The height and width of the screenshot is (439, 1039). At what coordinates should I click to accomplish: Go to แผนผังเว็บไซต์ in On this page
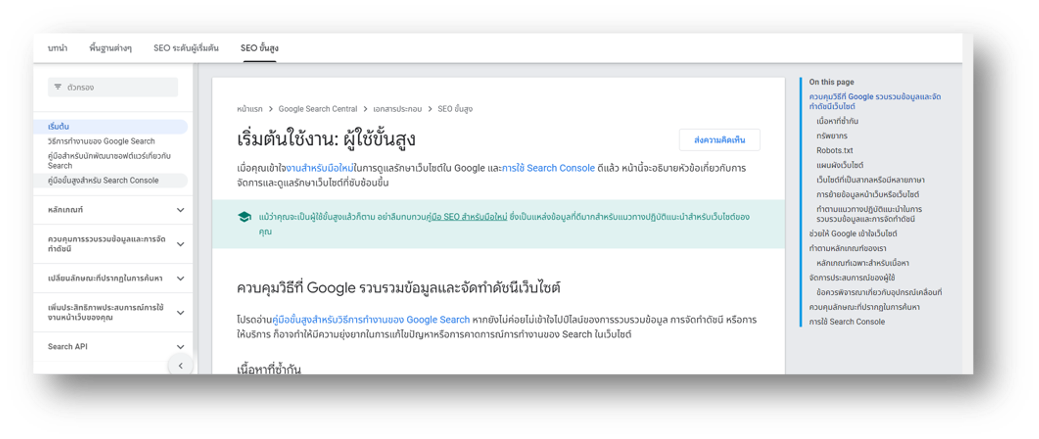point(840,165)
